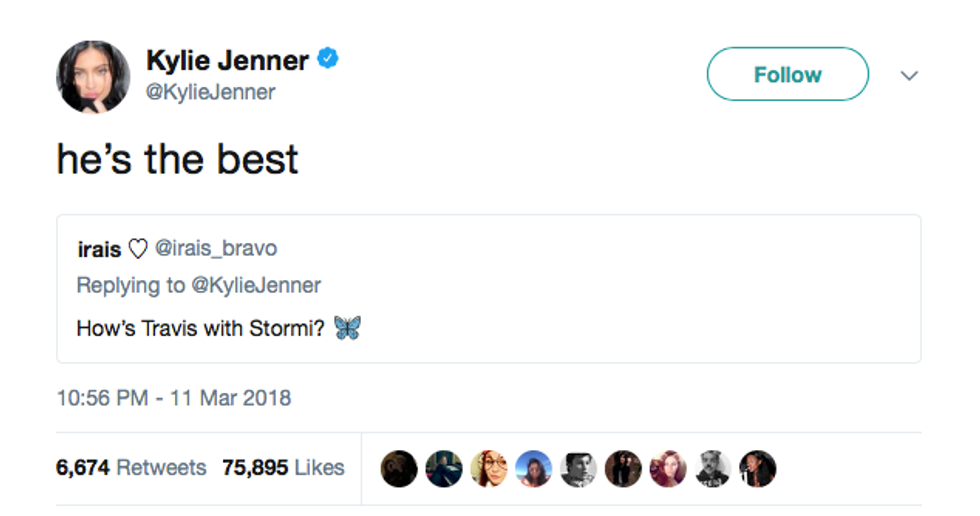
Task: Open the irais display name in quote
Action: 99,248
